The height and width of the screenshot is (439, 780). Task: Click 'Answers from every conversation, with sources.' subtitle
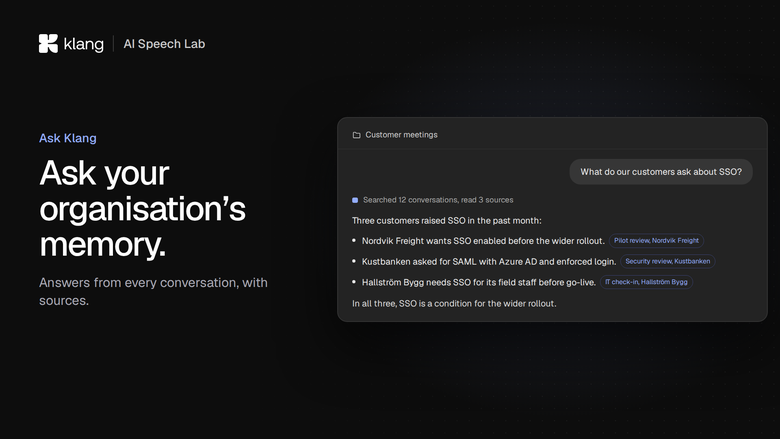(153, 291)
